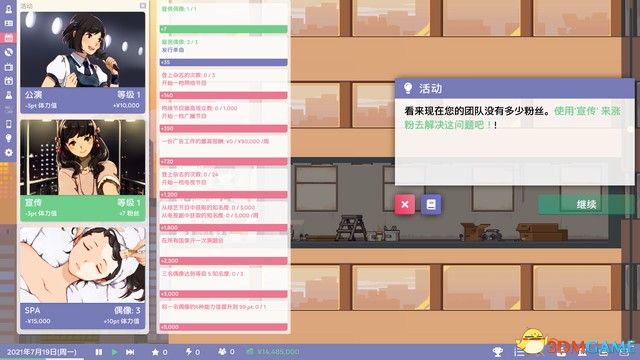Click the pink +3,000 goal reward bar
The width and height of the screenshot is (640, 360).
click(x=223, y=294)
